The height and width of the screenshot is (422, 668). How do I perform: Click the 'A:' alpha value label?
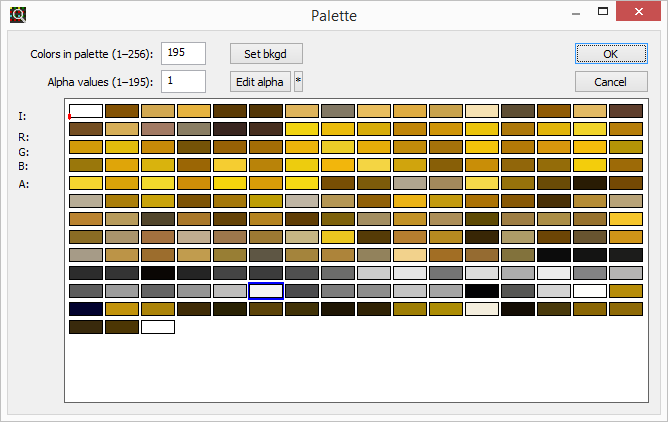pos(23,184)
